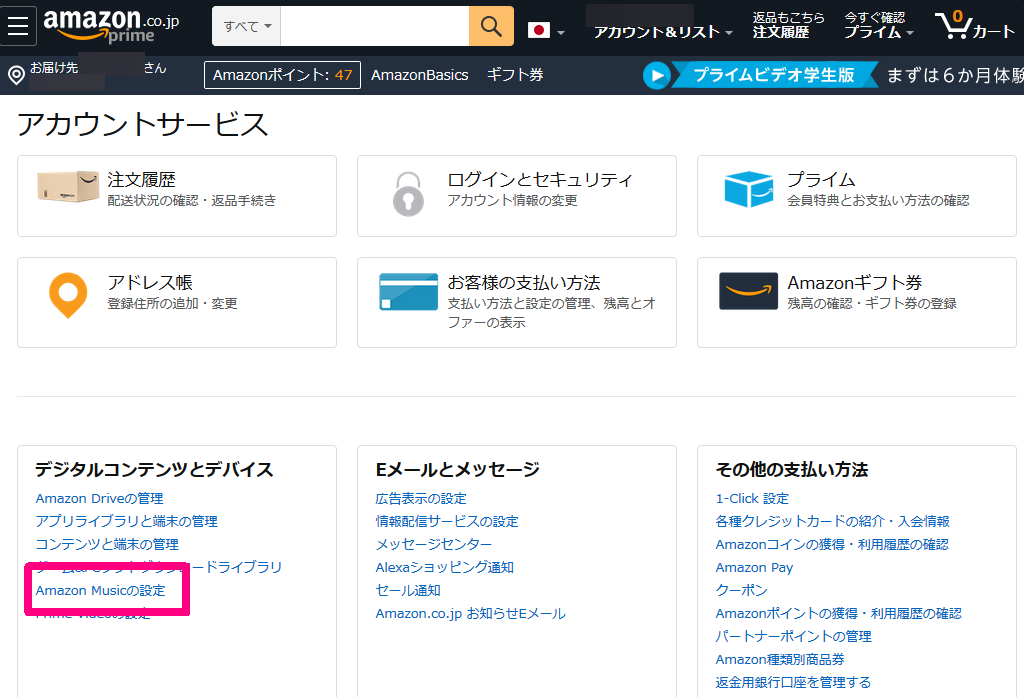Viewport: 1024px width, 697px height.
Task: Click Amazon Pay link
Action: (754, 567)
